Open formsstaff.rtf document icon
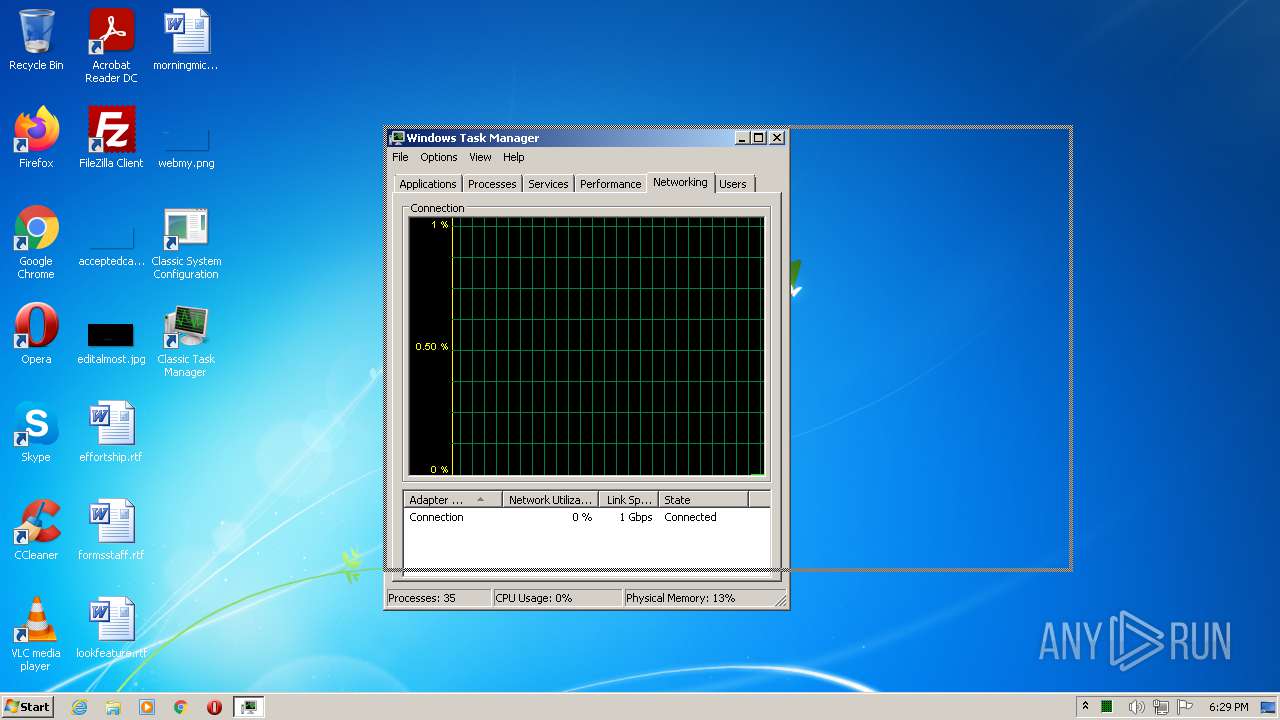Viewport: 1280px width, 720px height. [111, 530]
